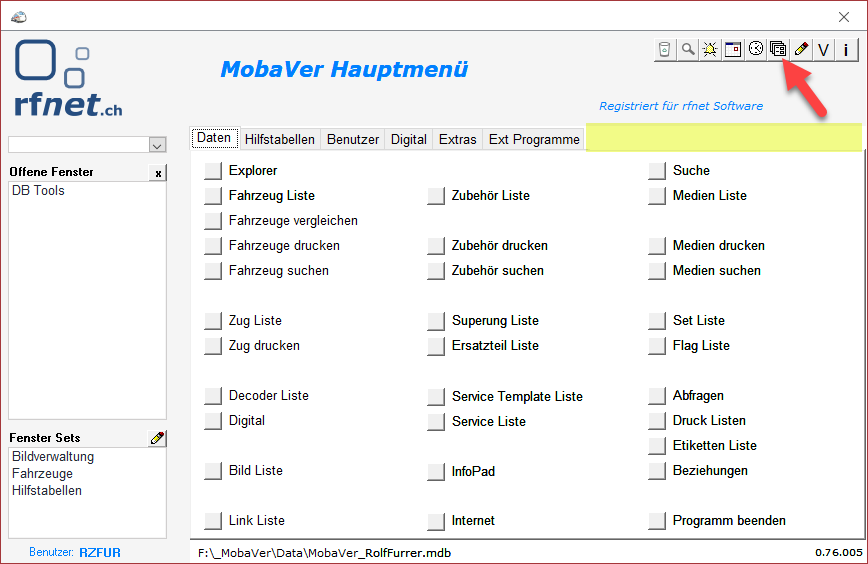
Task: Select the Extras tab
Action: [457, 139]
